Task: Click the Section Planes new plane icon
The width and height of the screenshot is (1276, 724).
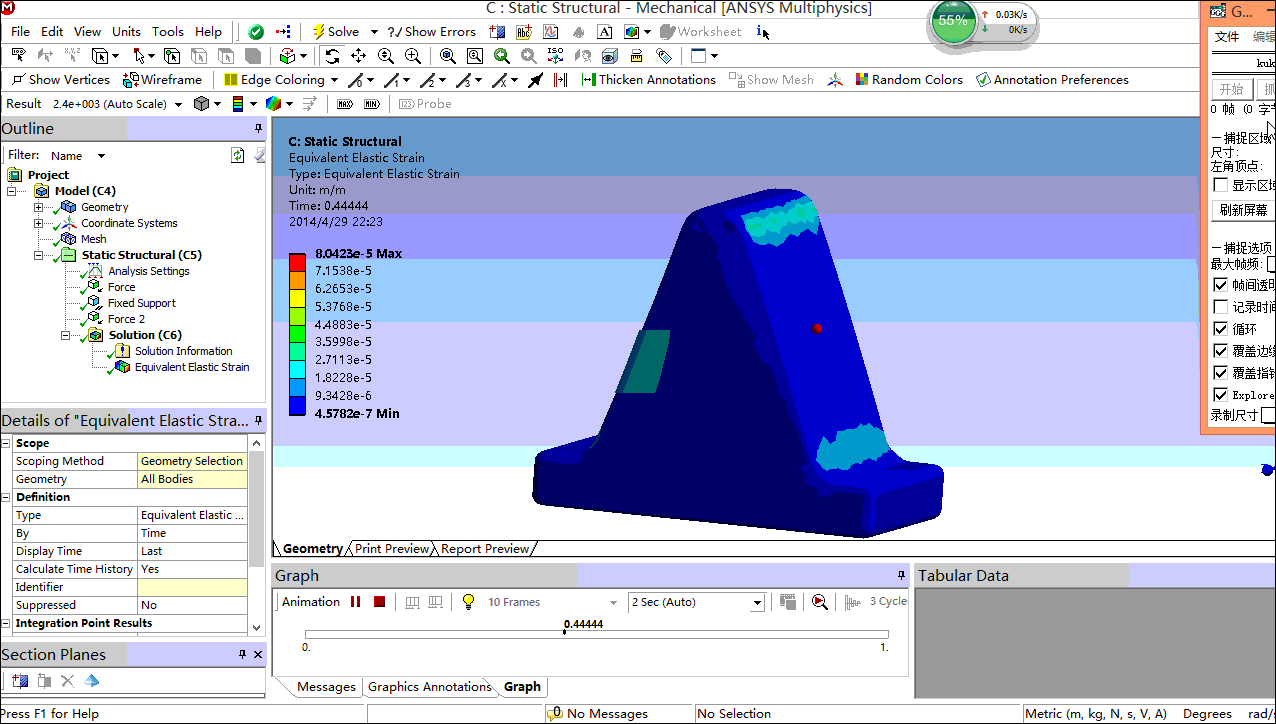Action: pos(20,681)
